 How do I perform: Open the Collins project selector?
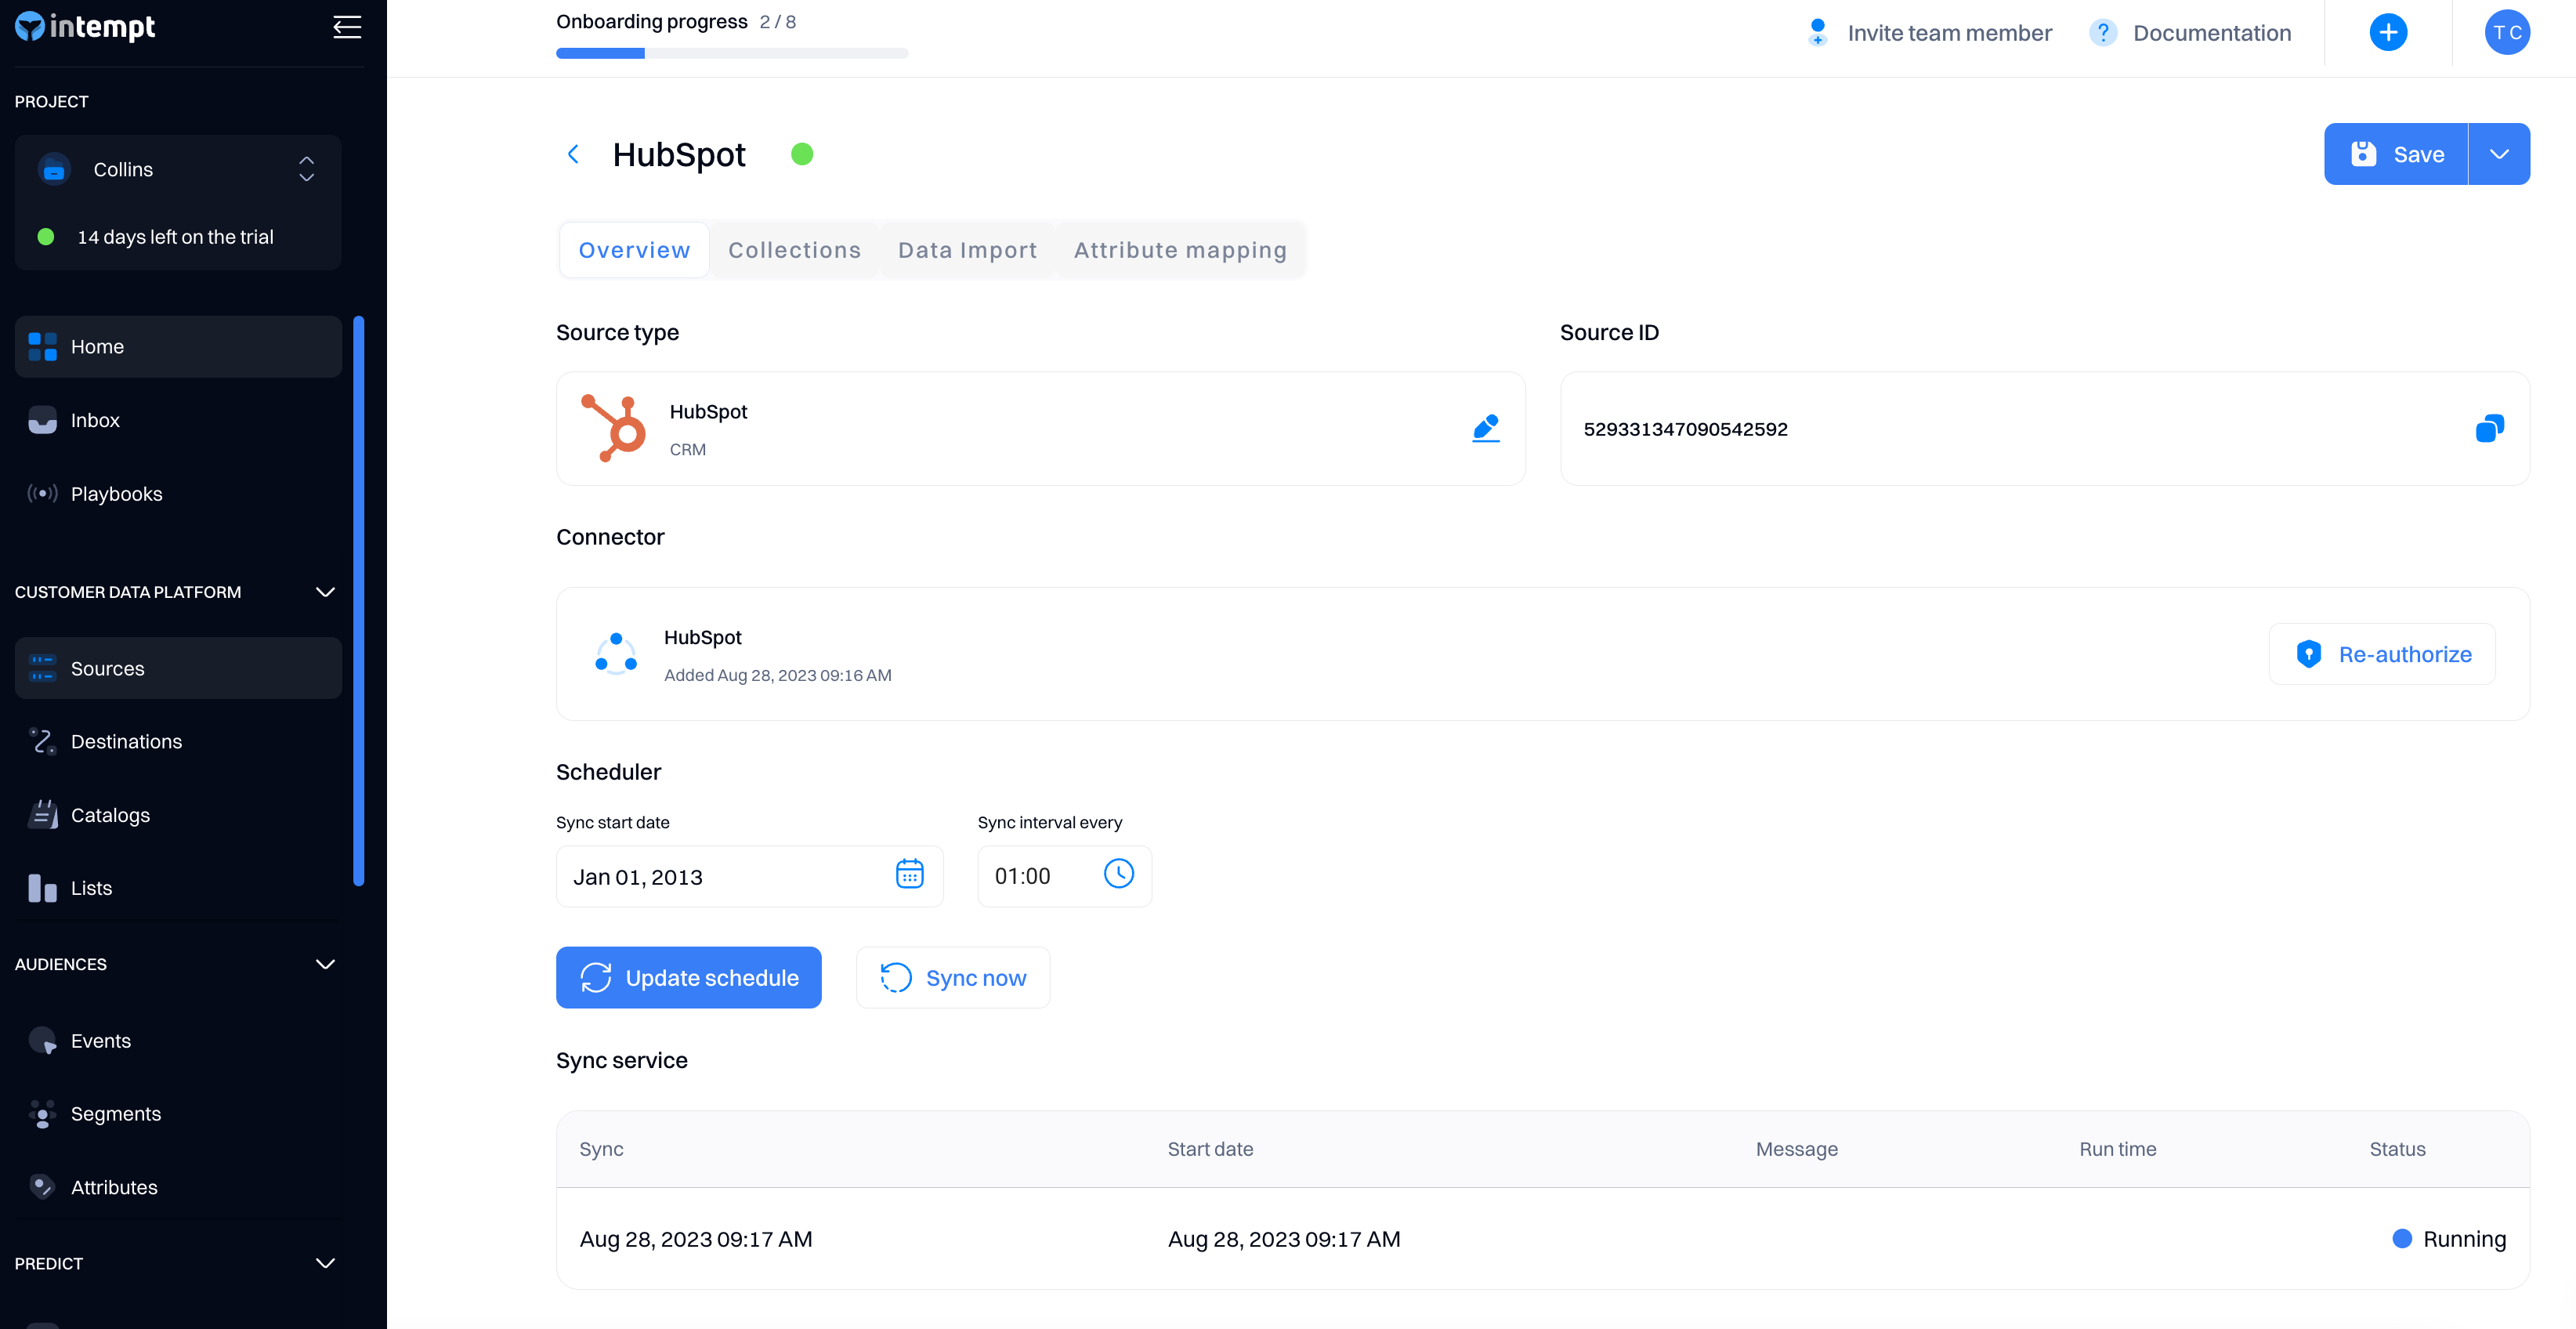pyautogui.click(x=178, y=169)
